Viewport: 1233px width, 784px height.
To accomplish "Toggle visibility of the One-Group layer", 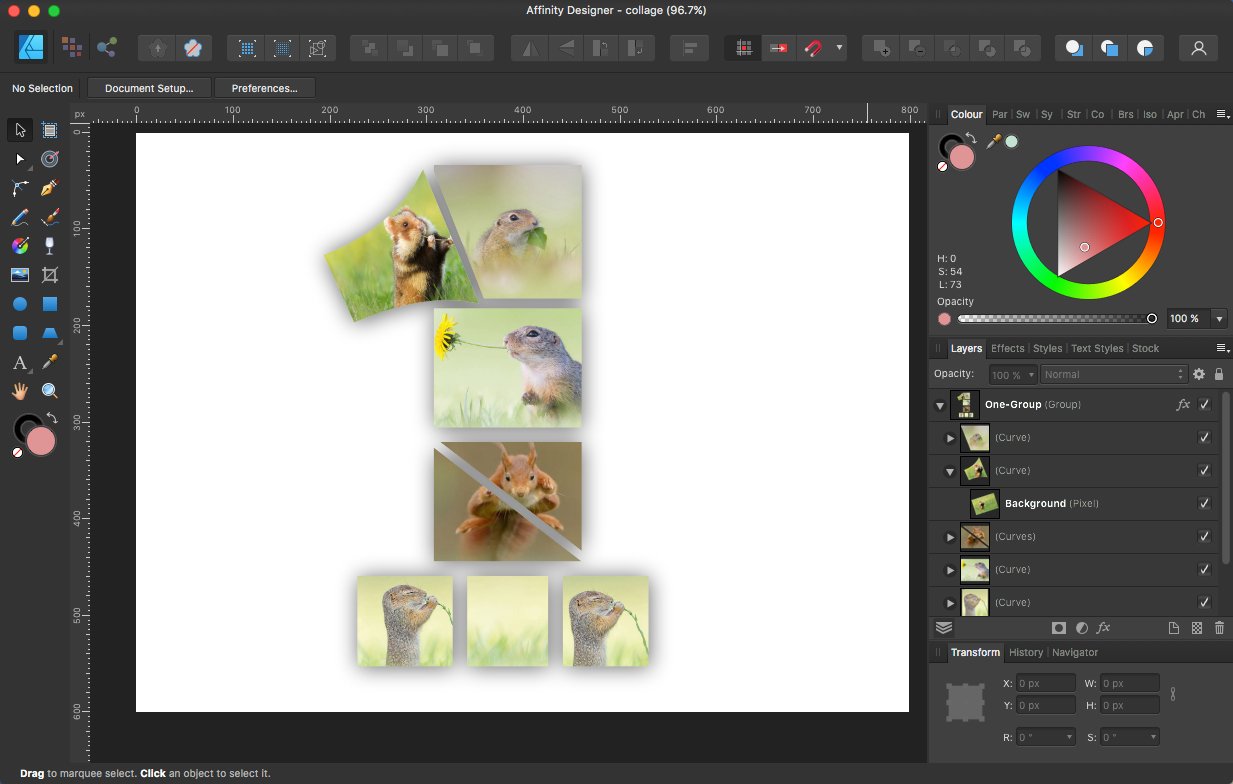I will [x=1205, y=404].
